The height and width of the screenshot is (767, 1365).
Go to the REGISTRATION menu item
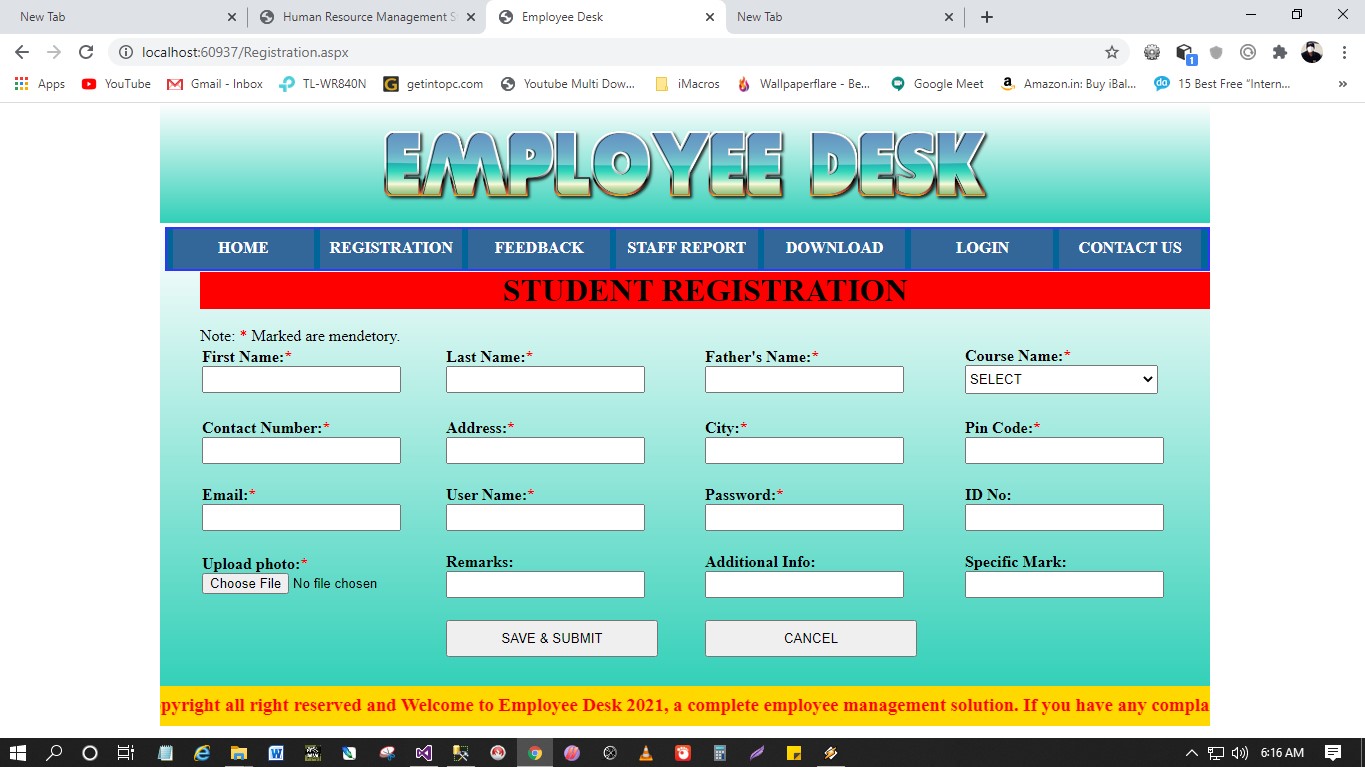coord(391,248)
